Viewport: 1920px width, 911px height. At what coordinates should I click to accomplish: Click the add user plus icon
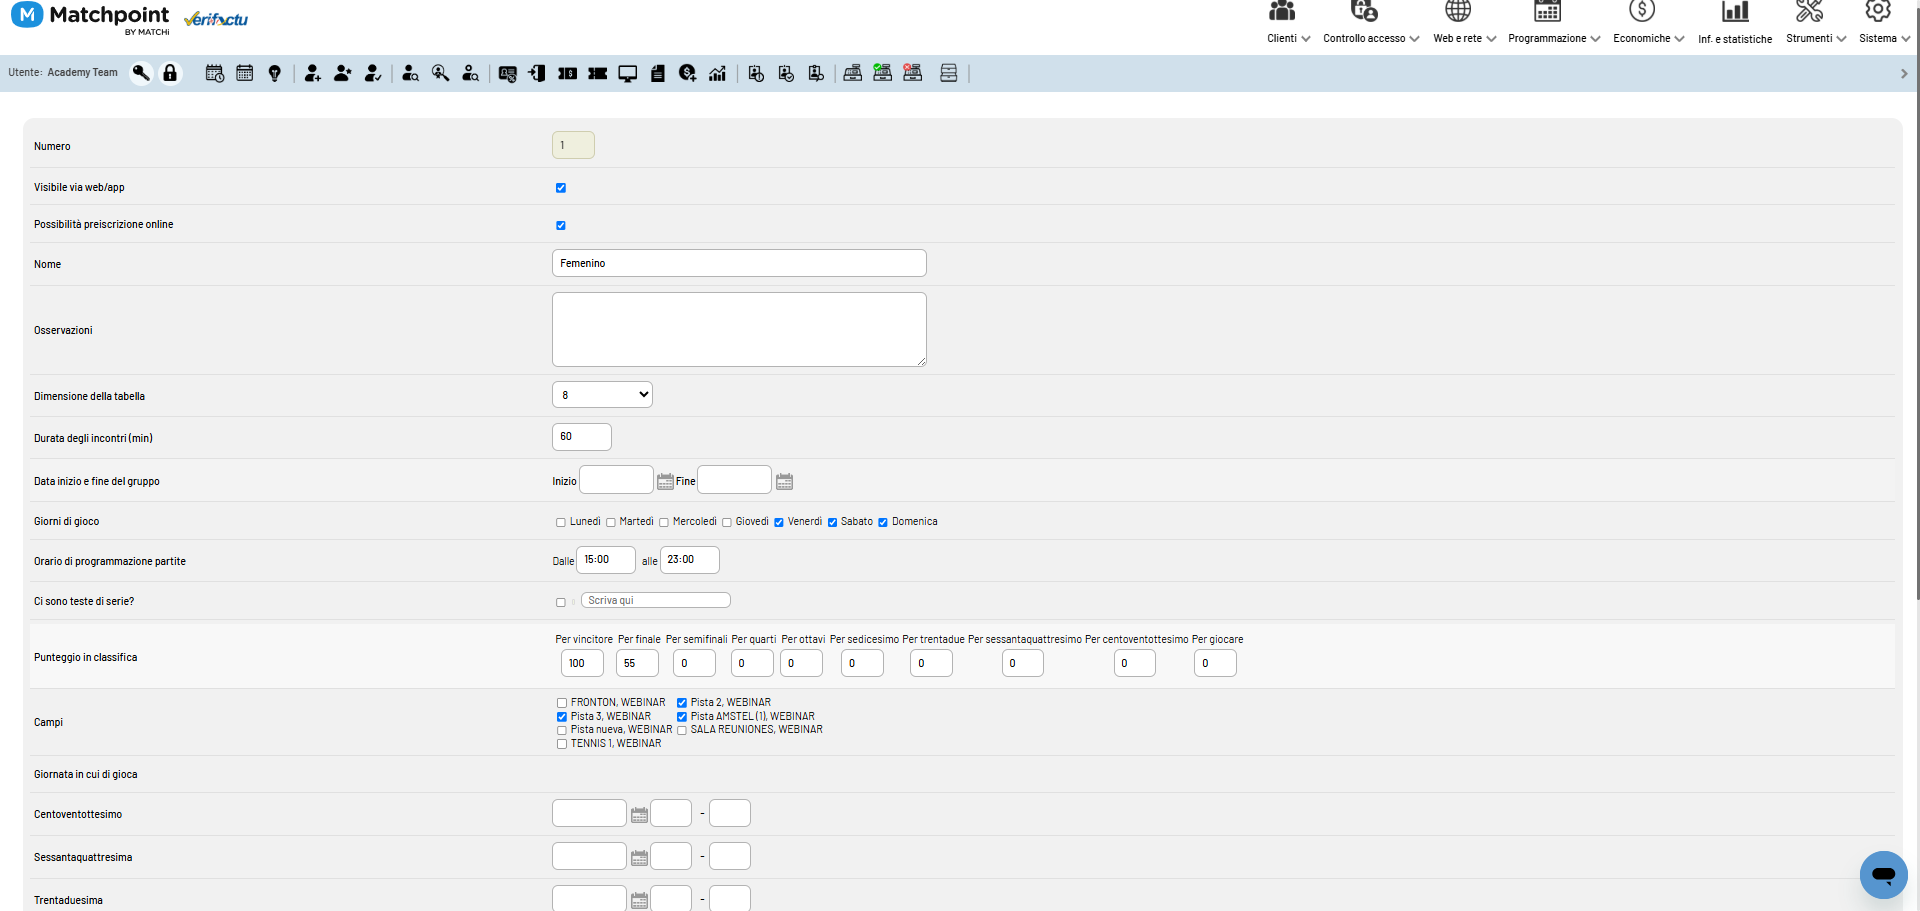tap(313, 73)
